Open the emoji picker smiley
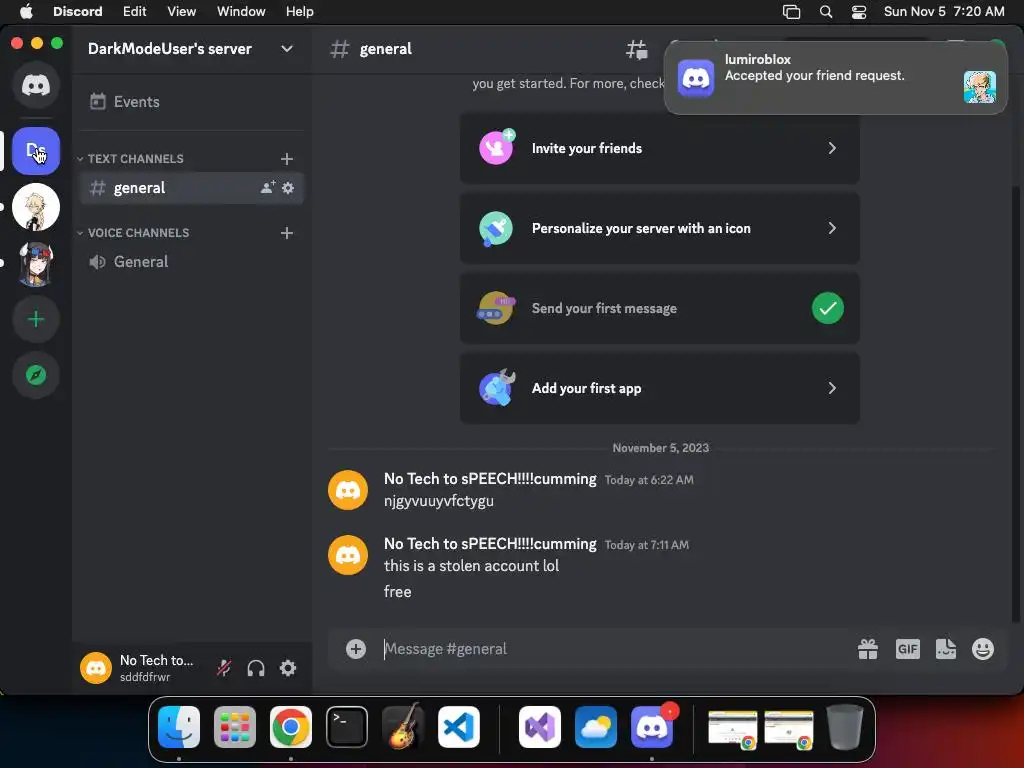Viewport: 1024px width, 768px height. tap(983, 649)
